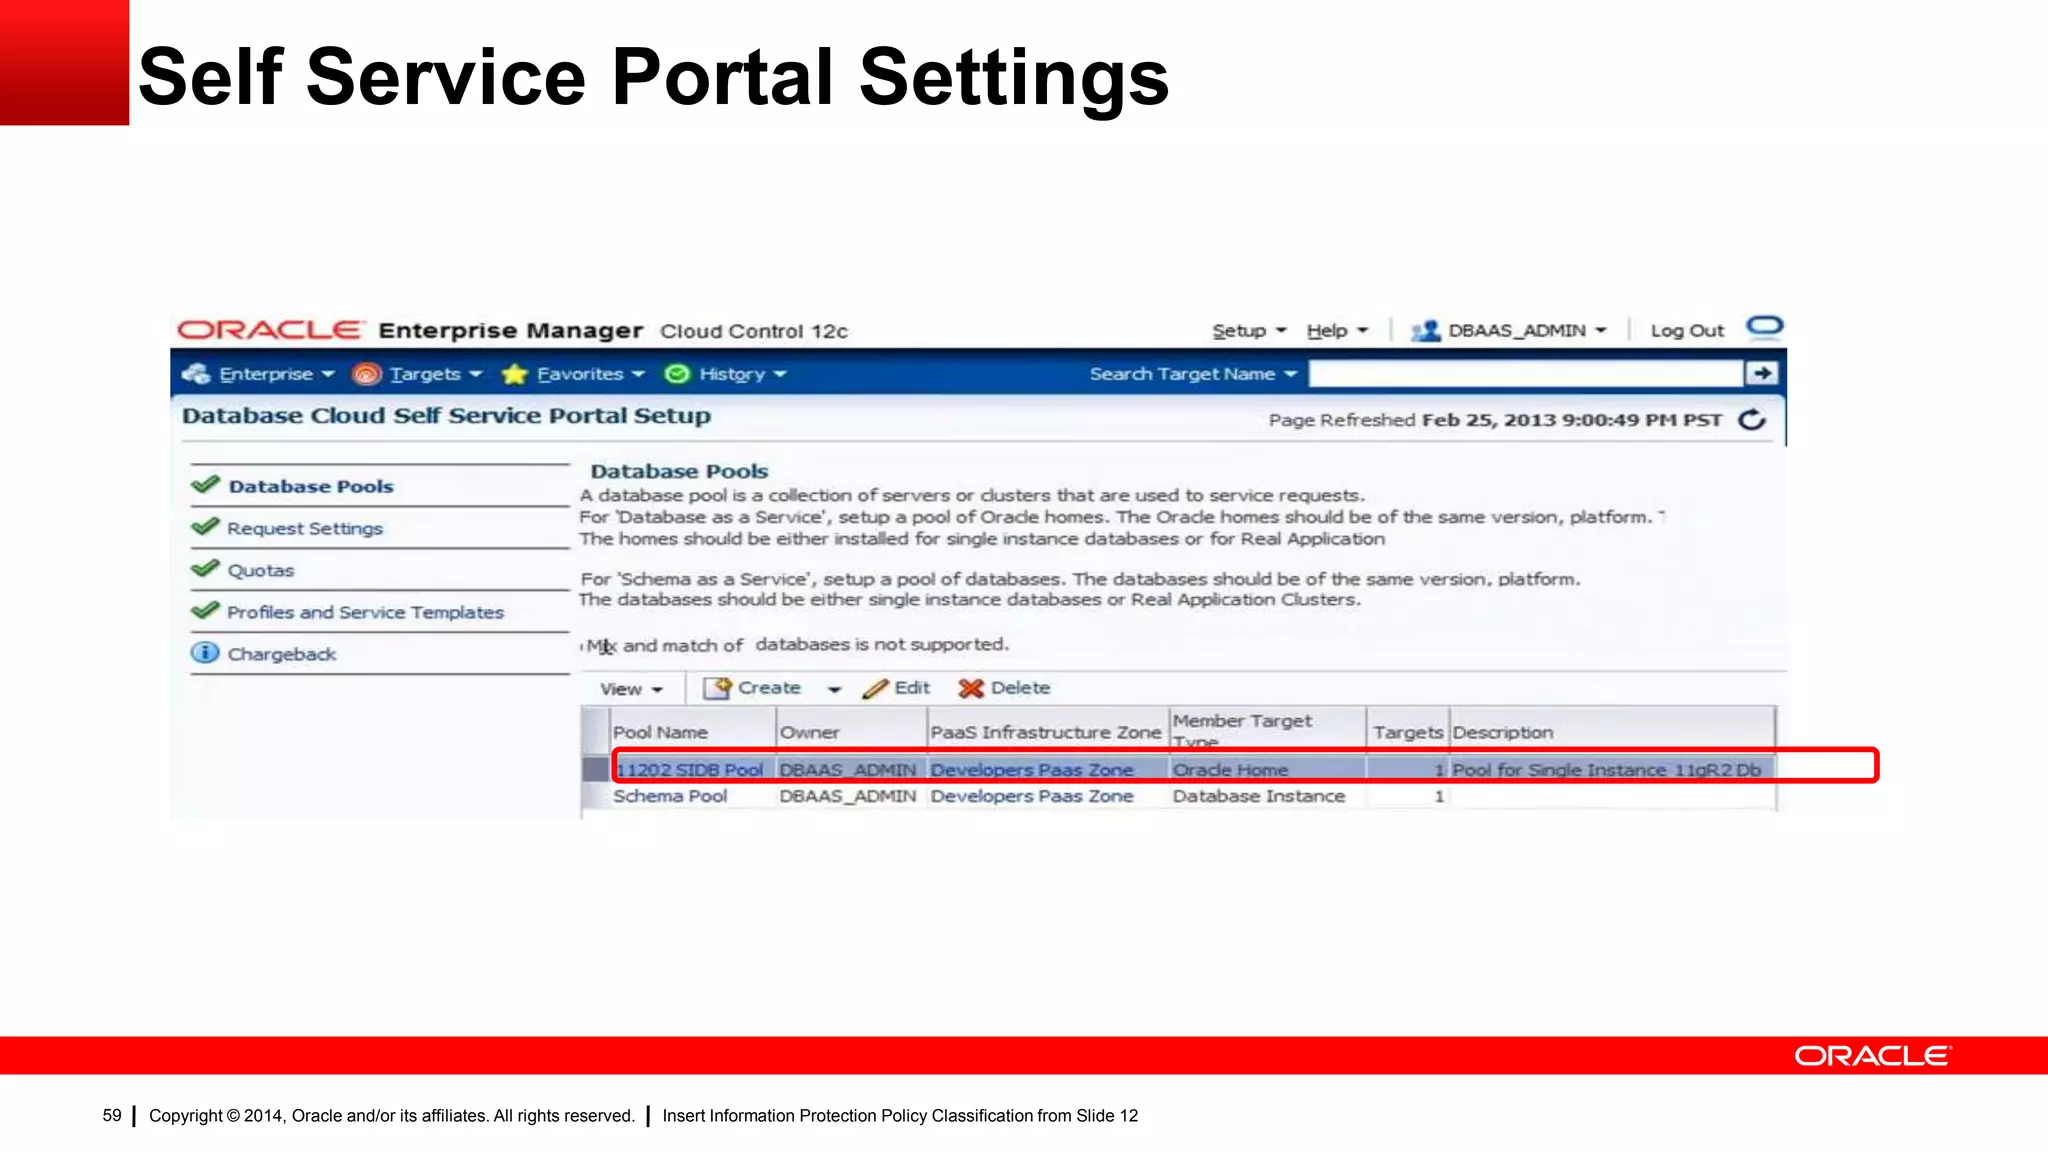Click the Favorites star icon

coord(515,374)
